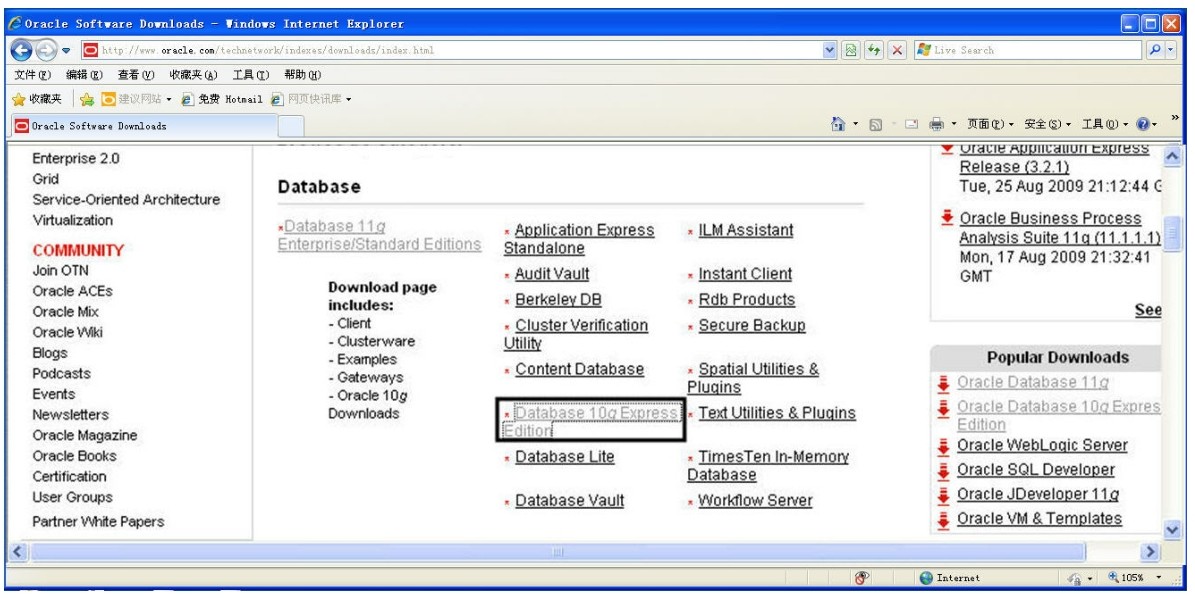Click download arrow icon beside Oracle SQL Developer
1195x598 pixels.
pos(944,471)
